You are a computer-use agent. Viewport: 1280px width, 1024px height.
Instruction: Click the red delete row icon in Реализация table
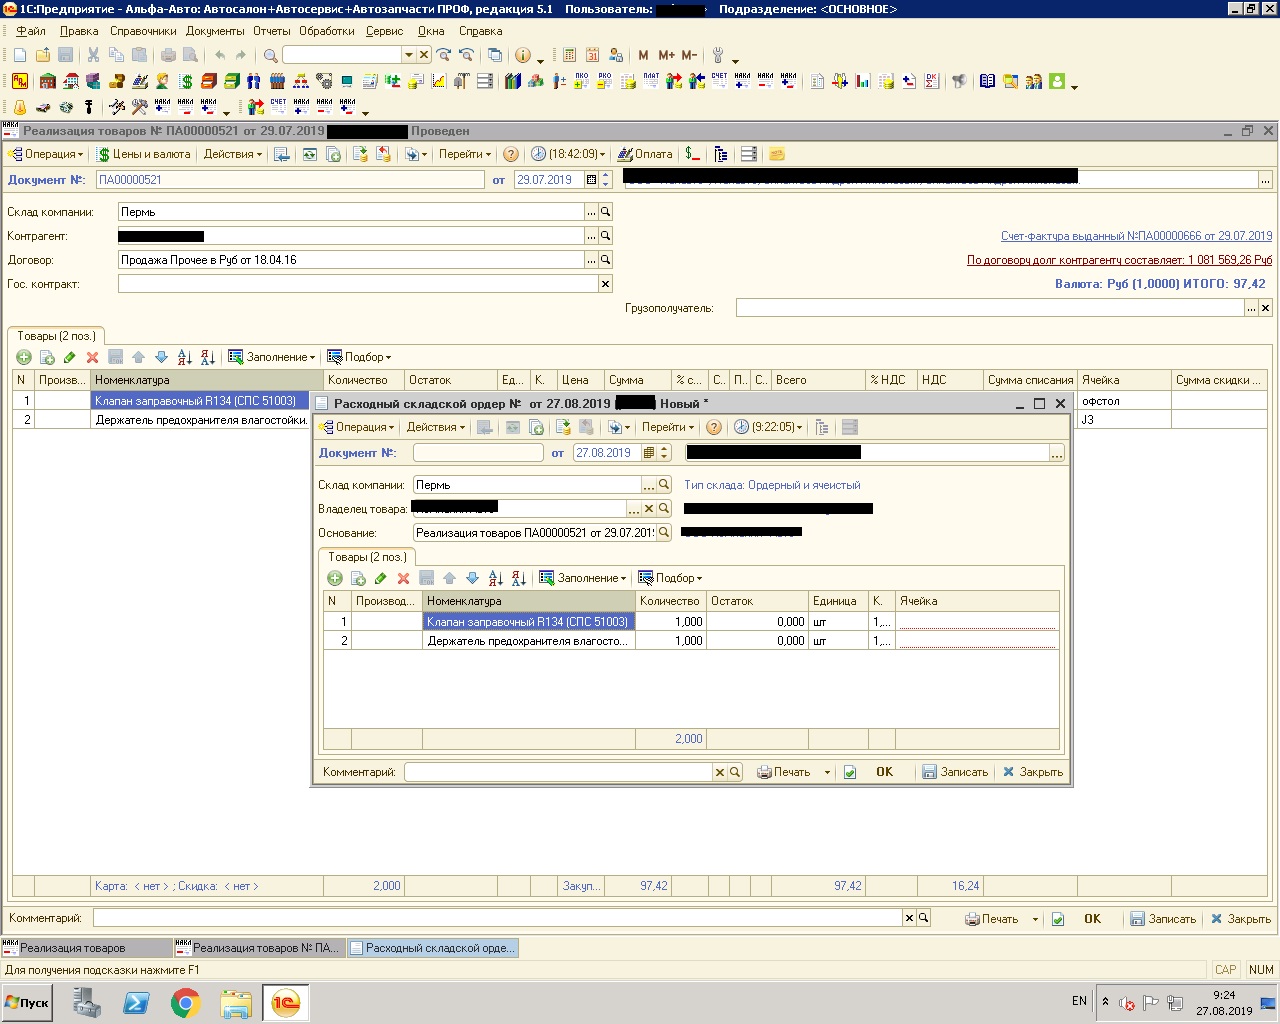click(x=92, y=357)
